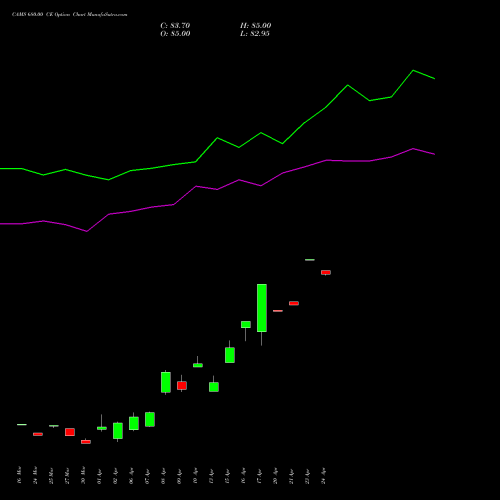500x500 pixels.
Task: Select the 21 Apr date label
Action: 291,476
